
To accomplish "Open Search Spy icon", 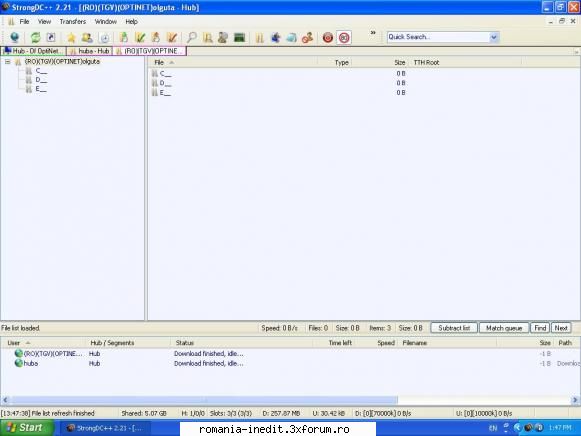I will tap(223, 37).
